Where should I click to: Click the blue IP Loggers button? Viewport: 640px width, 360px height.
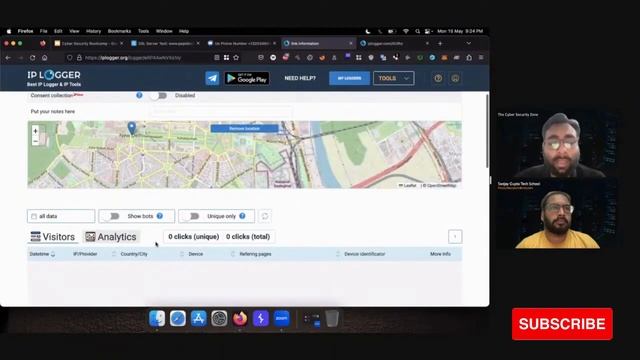pyautogui.click(x=349, y=78)
